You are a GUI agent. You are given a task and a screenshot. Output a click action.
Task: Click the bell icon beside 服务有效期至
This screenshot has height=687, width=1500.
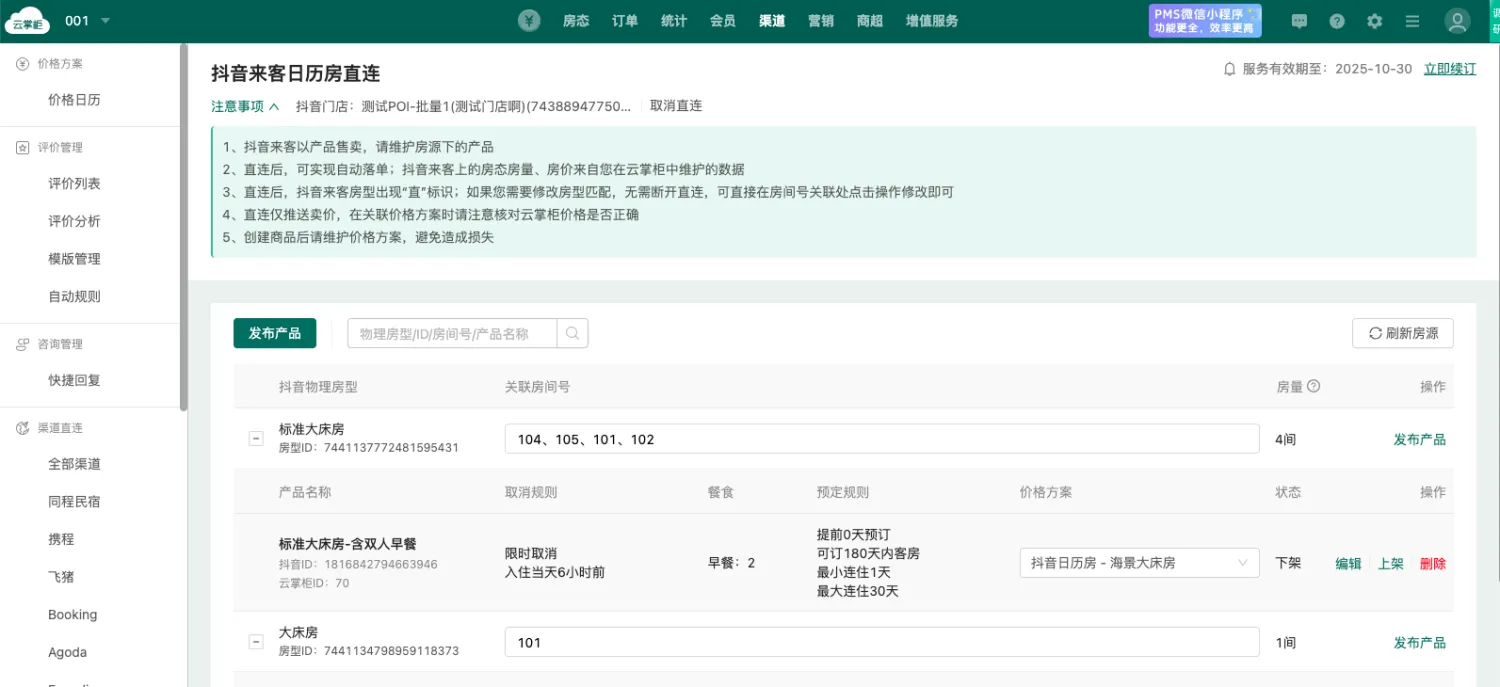pos(1230,70)
